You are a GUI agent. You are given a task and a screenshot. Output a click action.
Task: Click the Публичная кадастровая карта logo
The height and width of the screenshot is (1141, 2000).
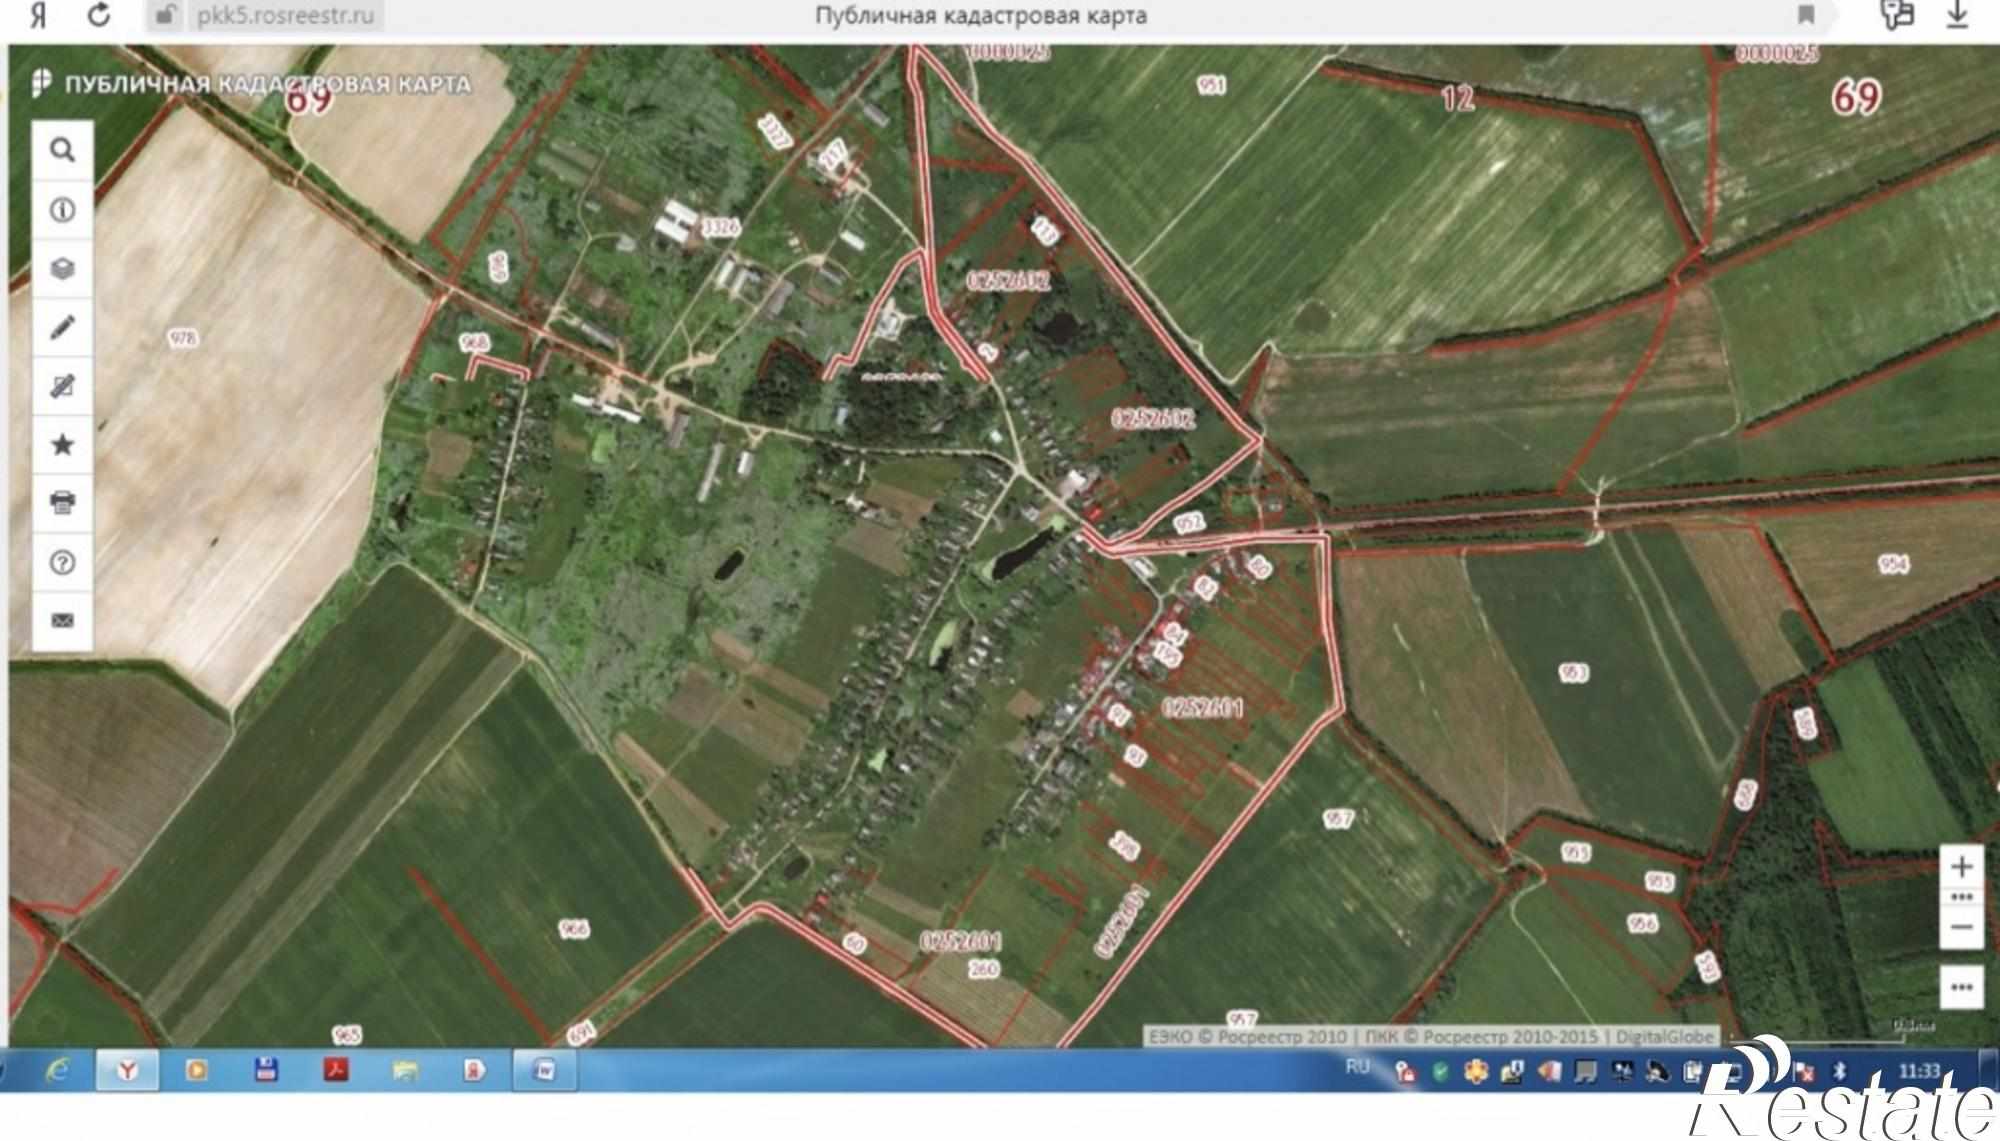pos(251,84)
